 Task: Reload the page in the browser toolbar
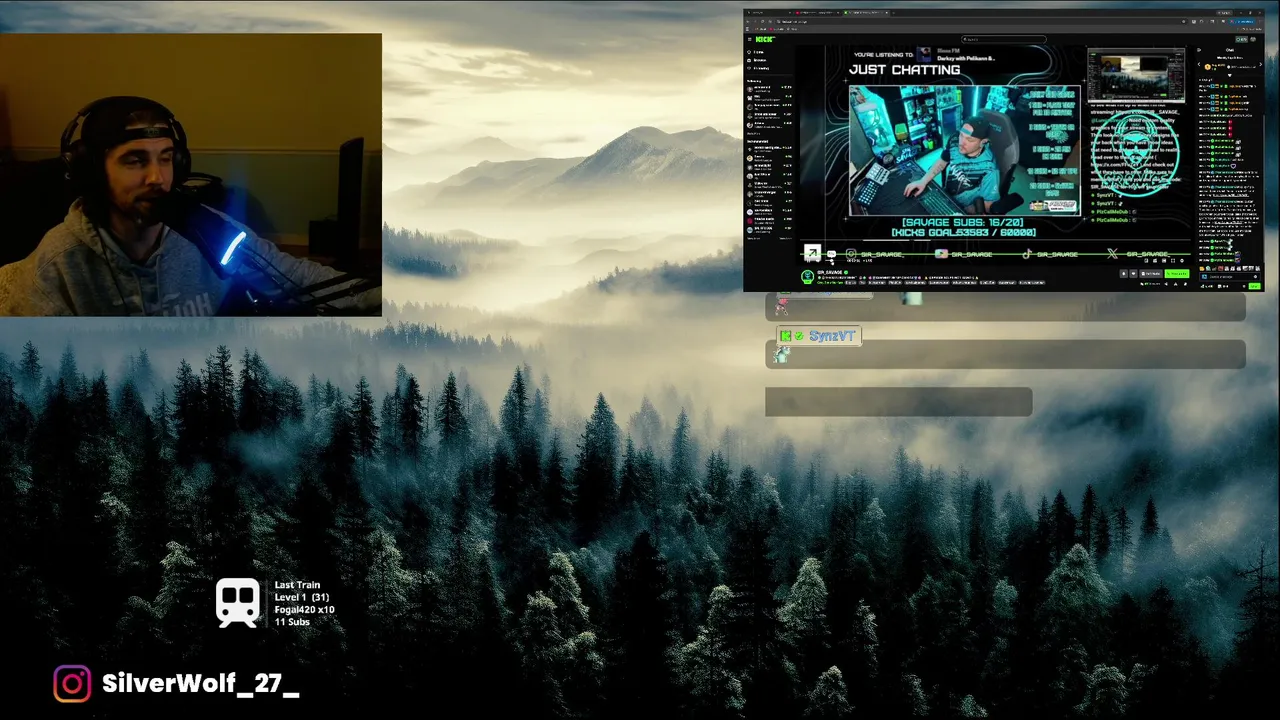click(762, 22)
